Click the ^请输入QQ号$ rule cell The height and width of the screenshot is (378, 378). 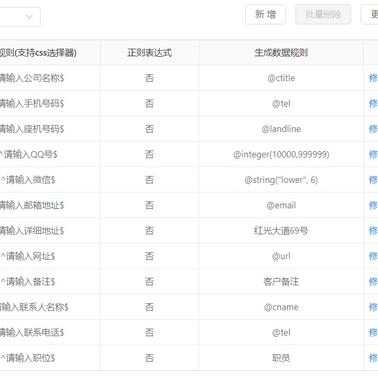tap(50, 154)
